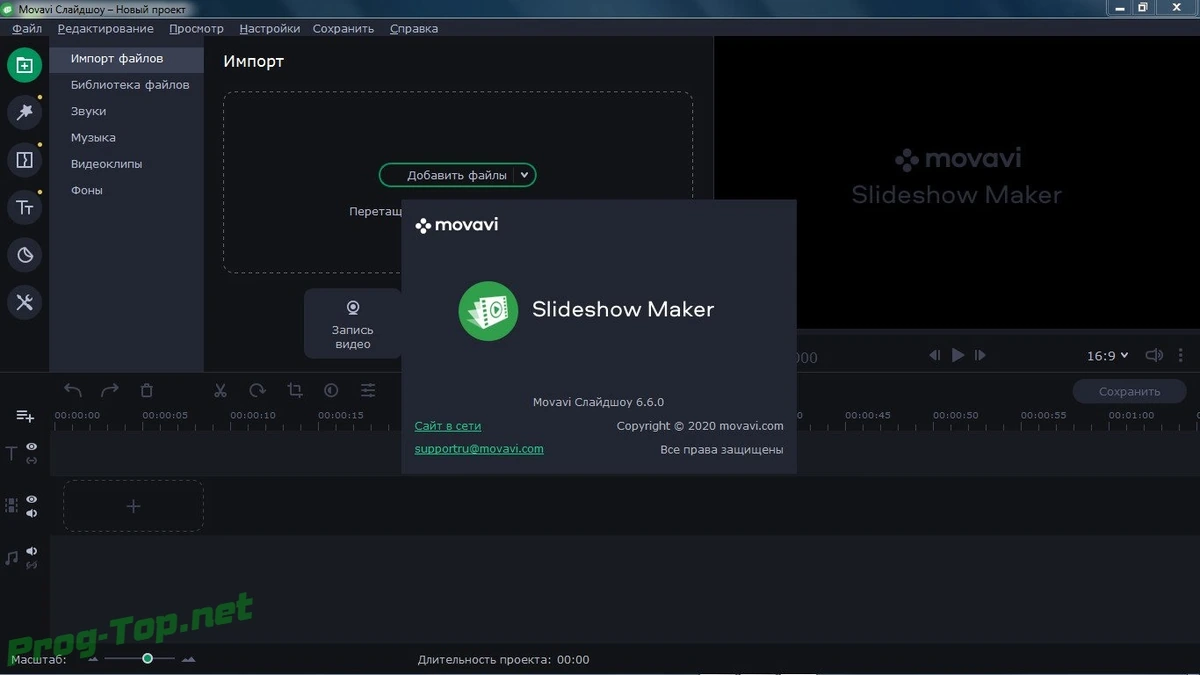Split clip using scissors icon
1200x675 pixels.
click(221, 390)
